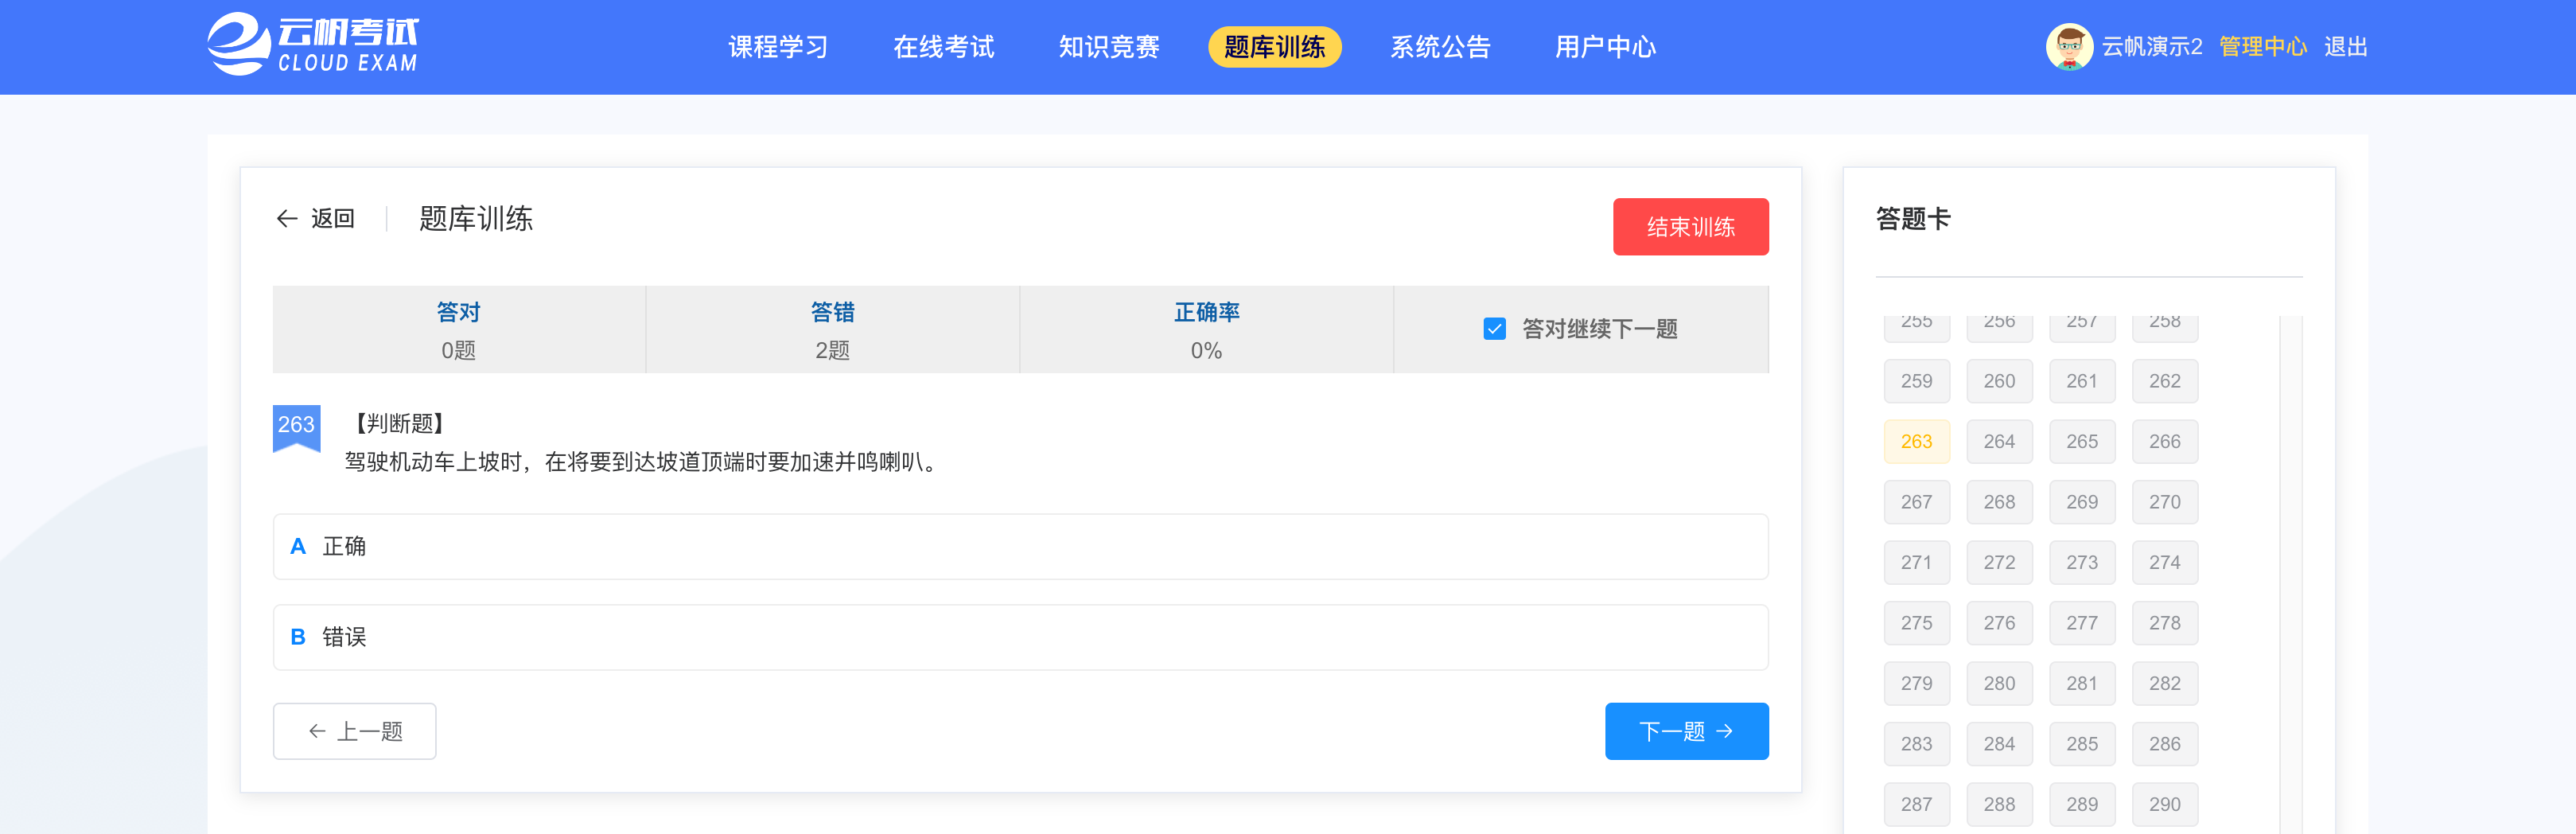
Task: Click username 云帆演示2
Action: [x=2151, y=47]
